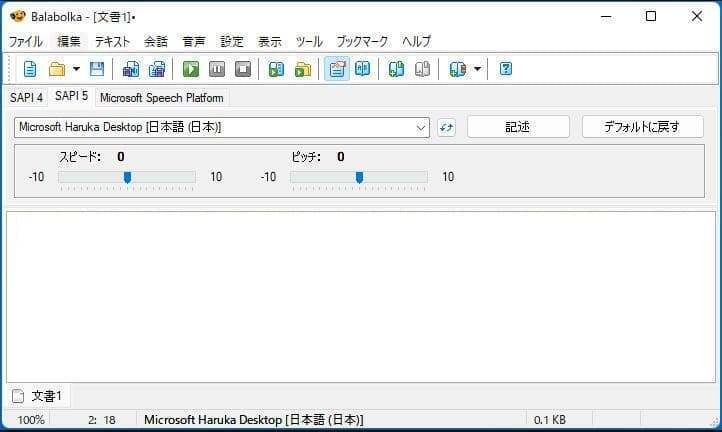The height and width of the screenshot is (432, 722).
Task: Open the pronunciation dictionary book icon
Action: (363, 69)
